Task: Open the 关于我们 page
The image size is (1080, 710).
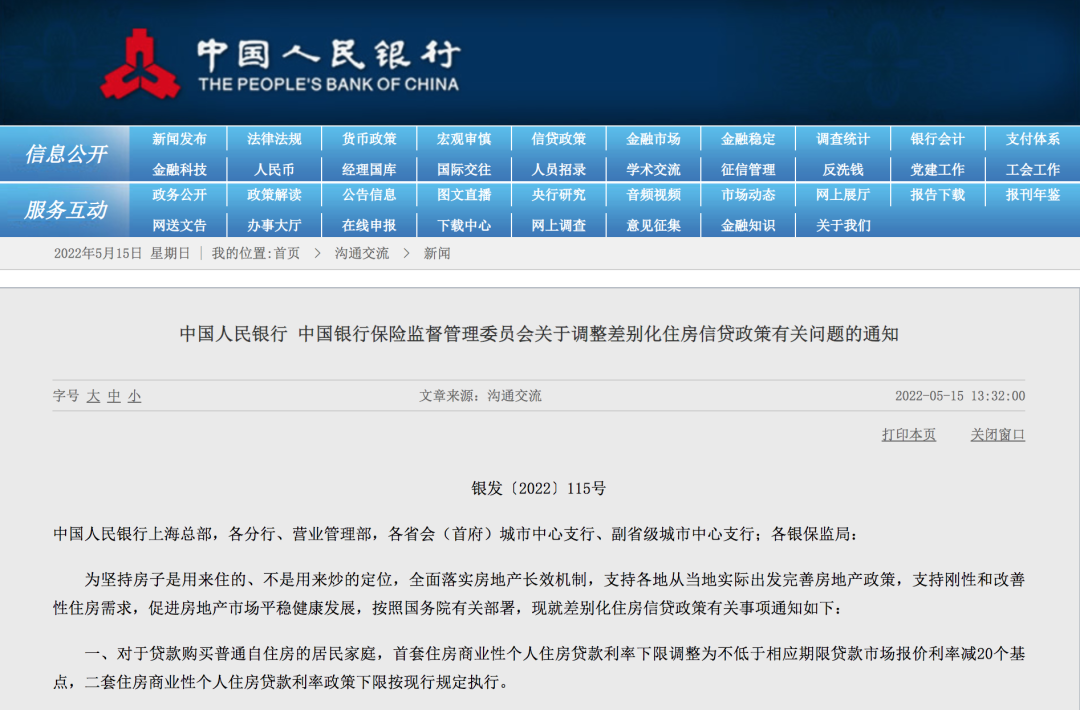Action: (x=842, y=226)
